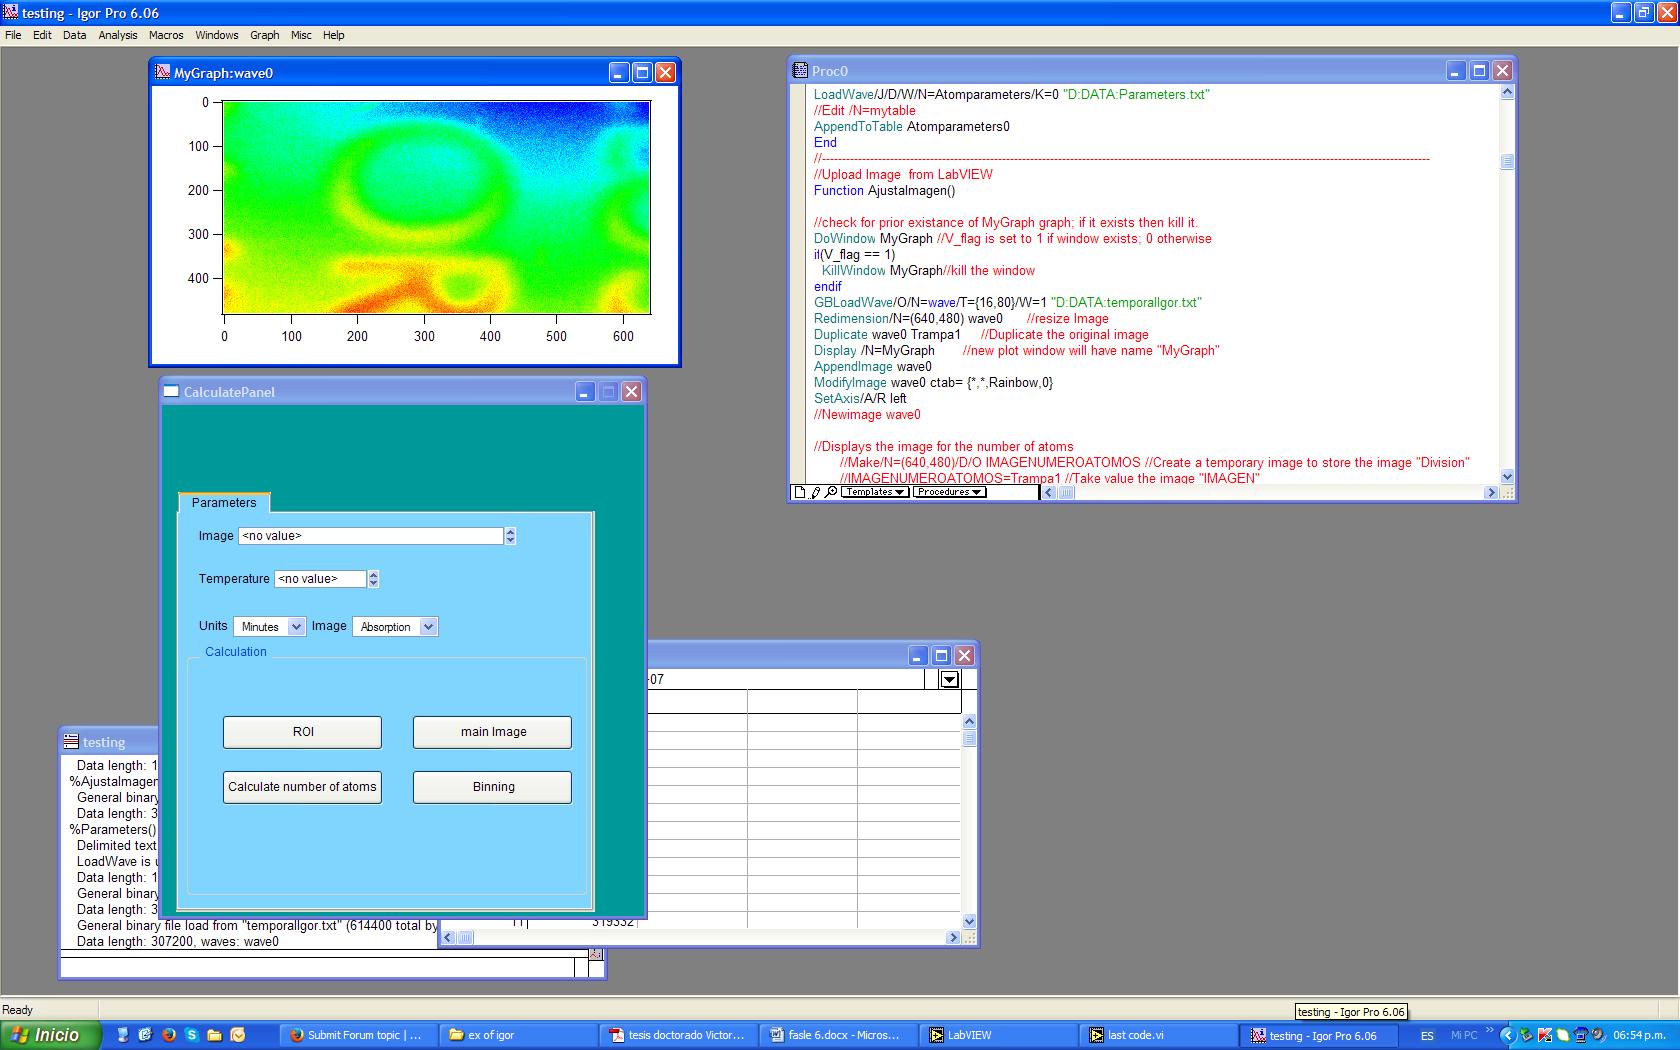Open the Analysis menu
The width and height of the screenshot is (1680, 1050).
click(117, 35)
